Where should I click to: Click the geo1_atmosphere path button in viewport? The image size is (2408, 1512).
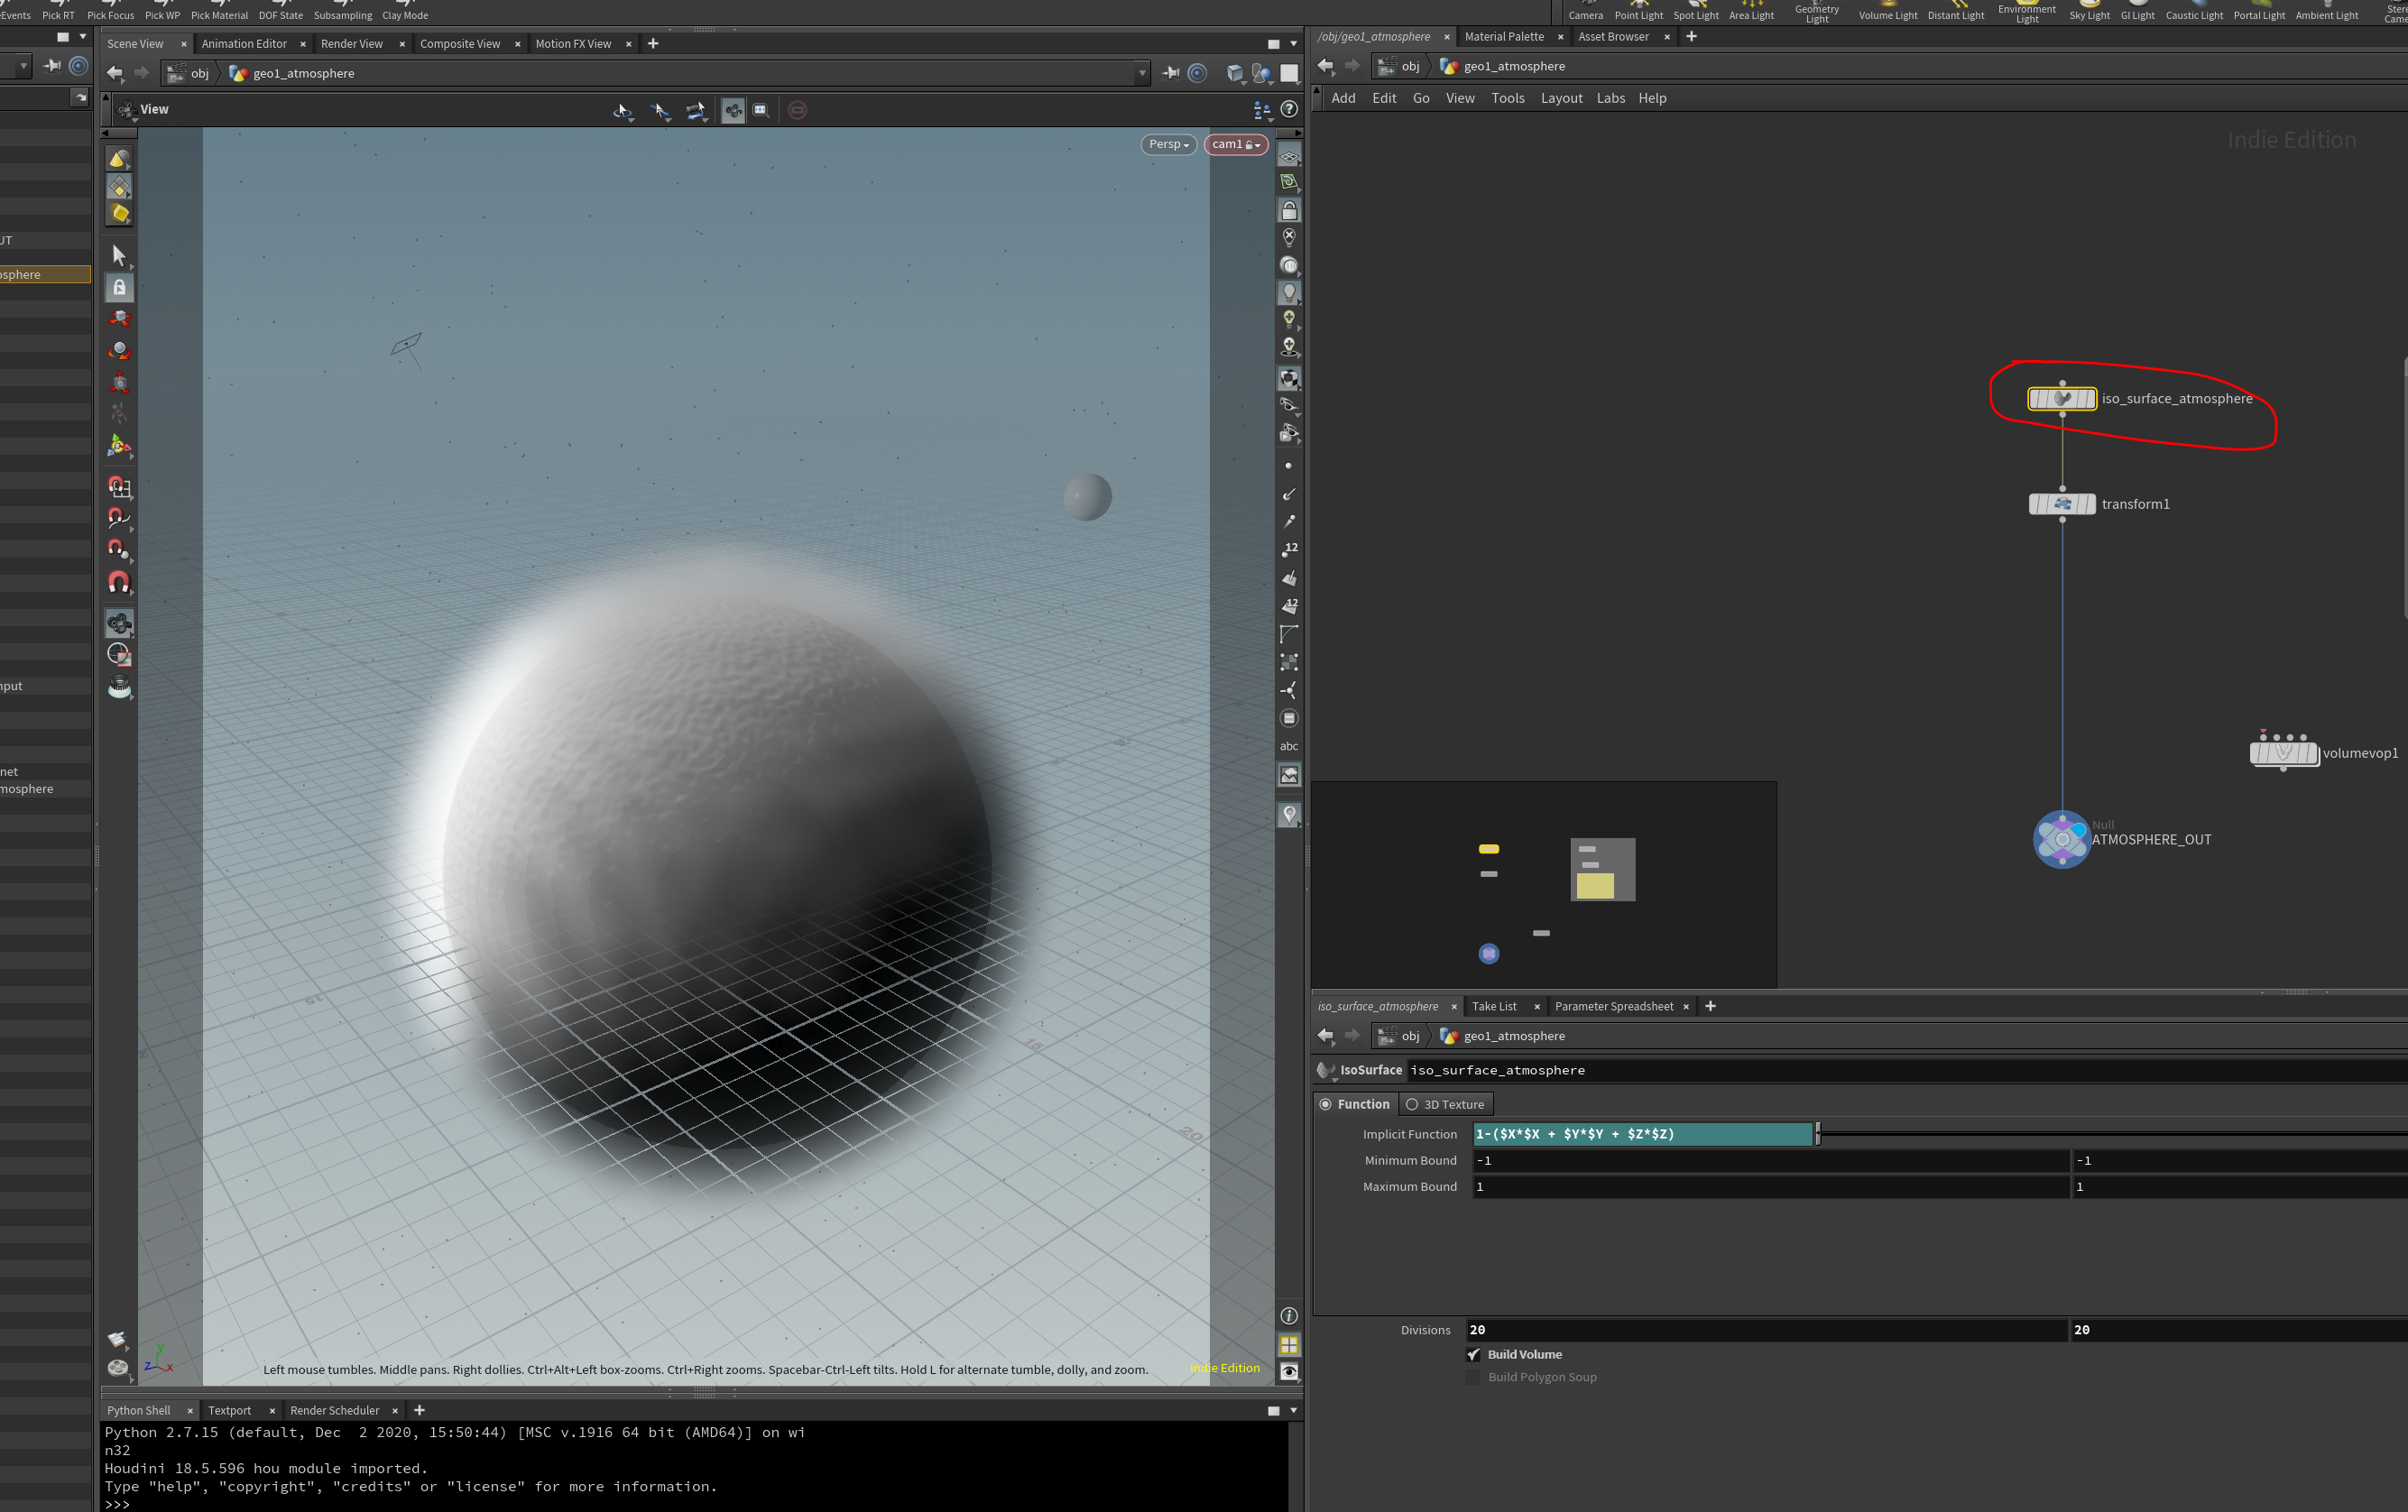click(302, 73)
